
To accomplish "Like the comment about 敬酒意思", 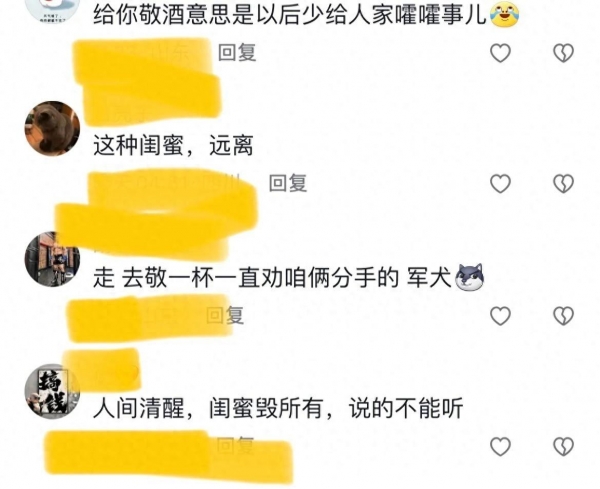I will [501, 53].
